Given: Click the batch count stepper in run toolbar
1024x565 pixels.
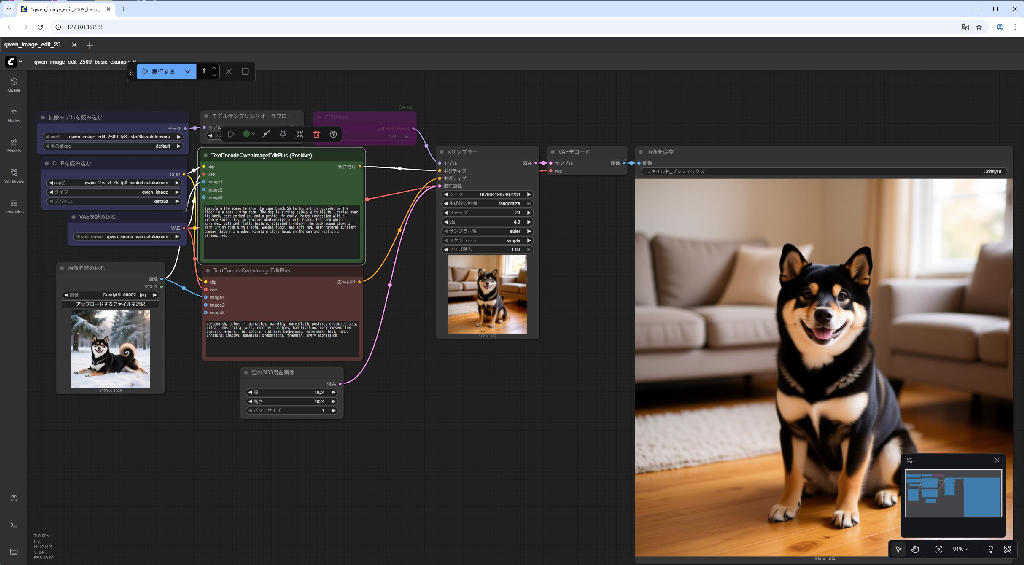Looking at the screenshot, I should (x=208, y=72).
